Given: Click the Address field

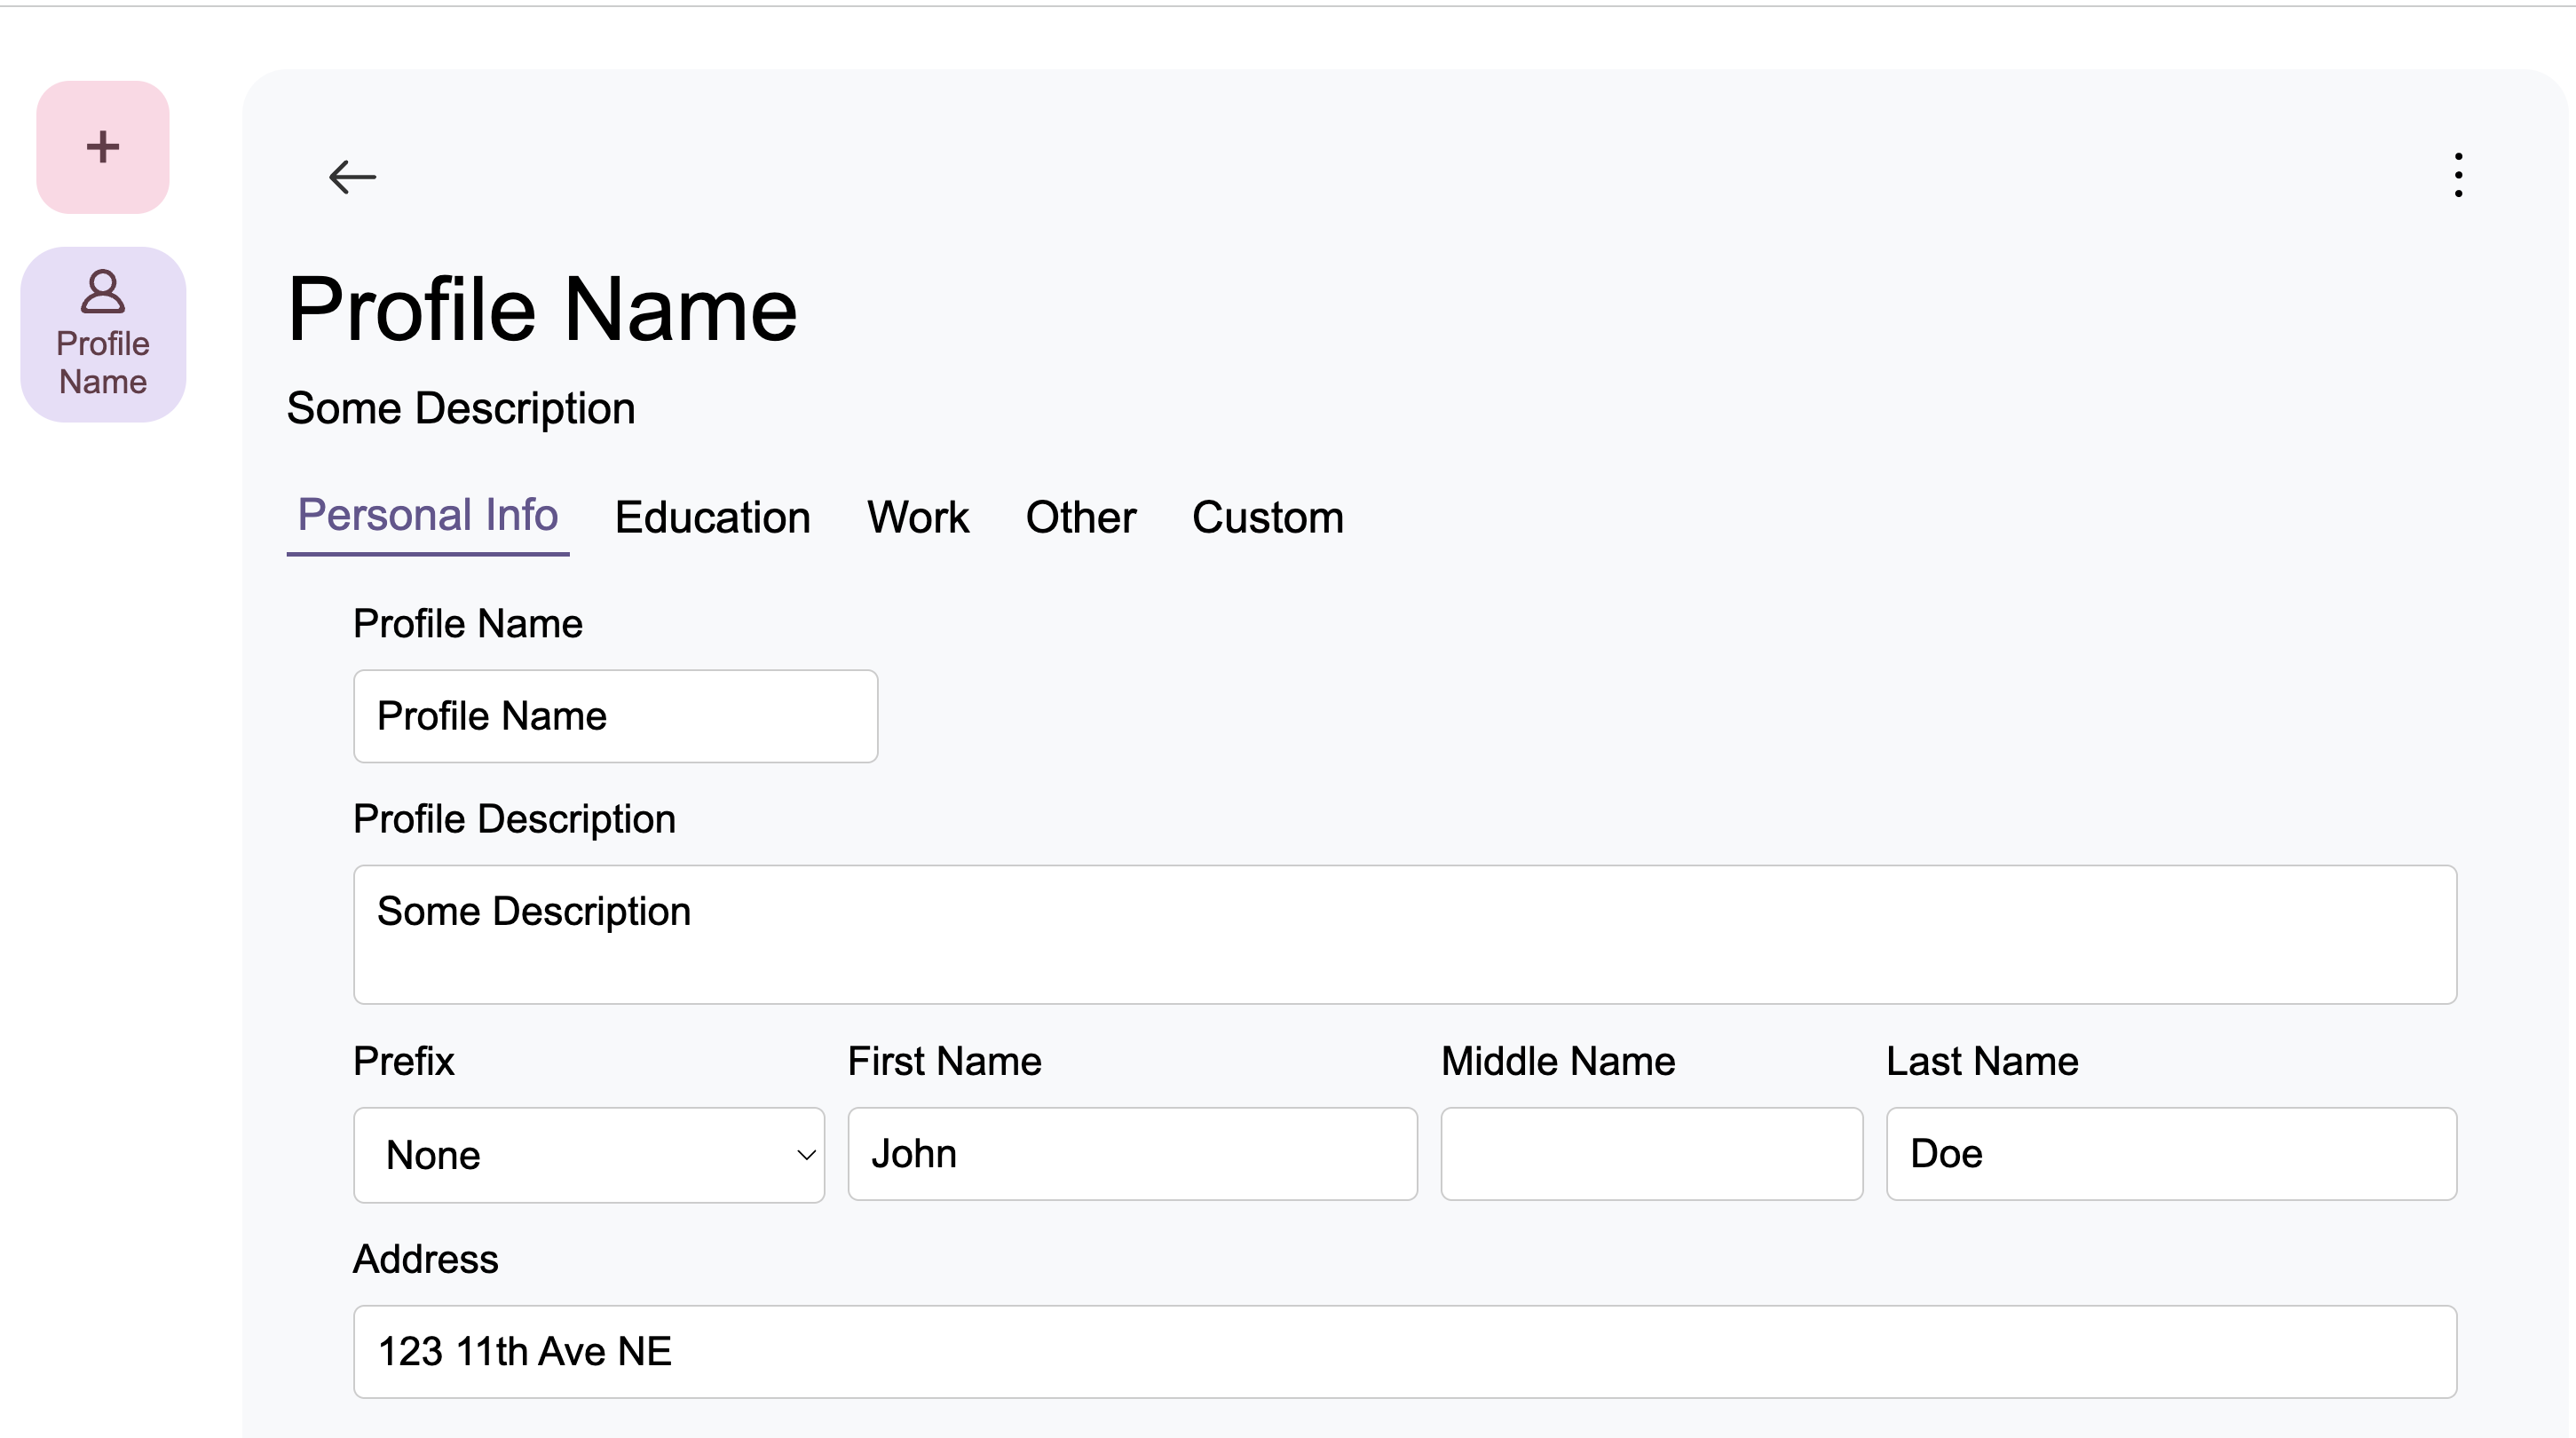Looking at the screenshot, I should (x=1404, y=1351).
